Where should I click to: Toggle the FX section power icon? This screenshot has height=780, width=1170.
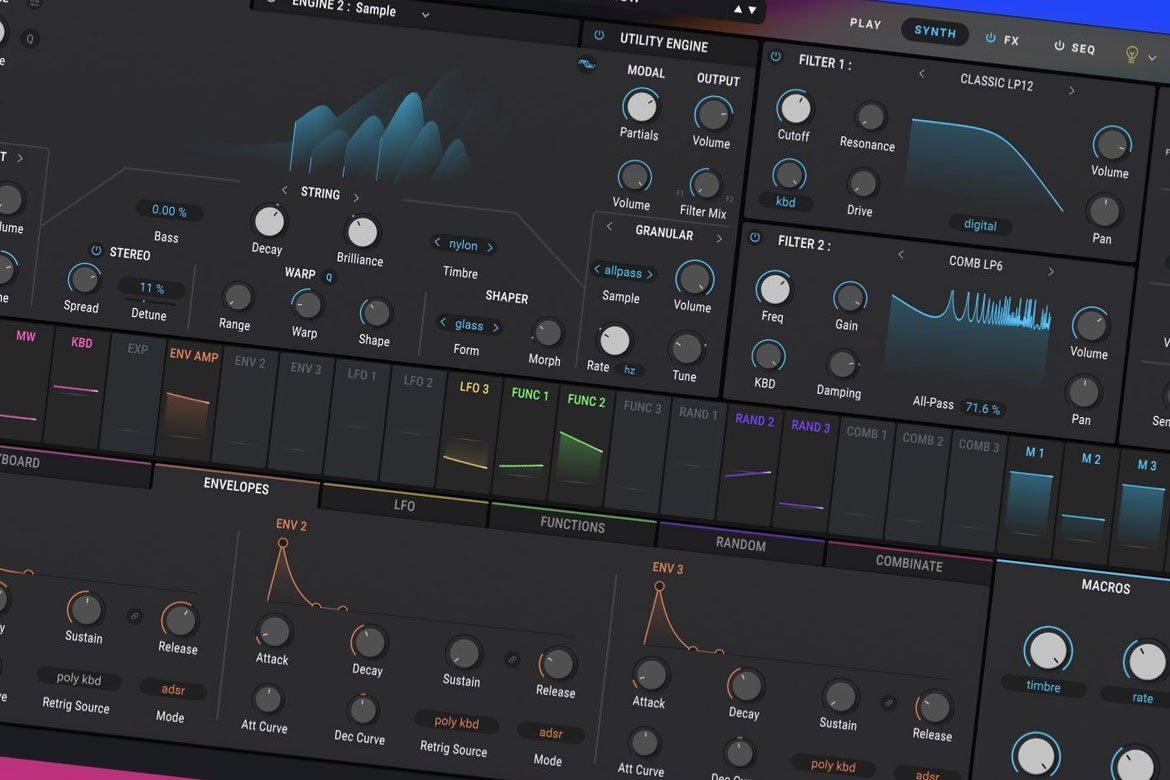point(990,40)
